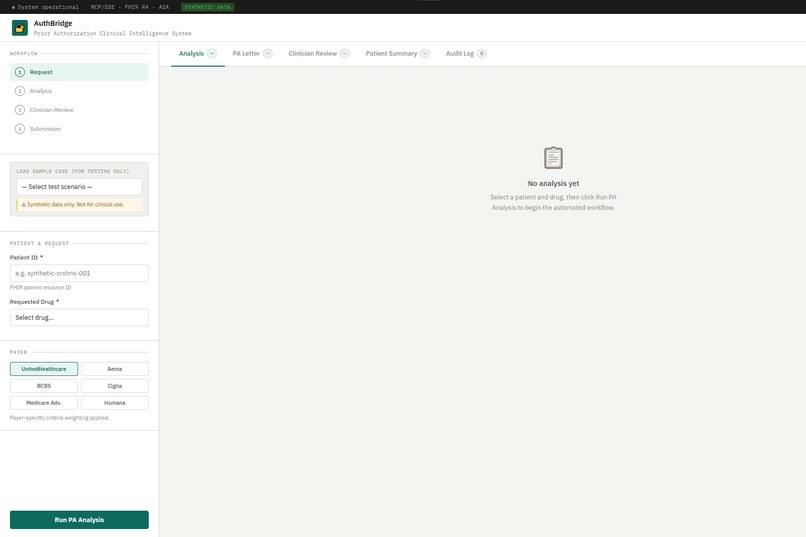Open the Select test scenario dropdown

(x=79, y=187)
